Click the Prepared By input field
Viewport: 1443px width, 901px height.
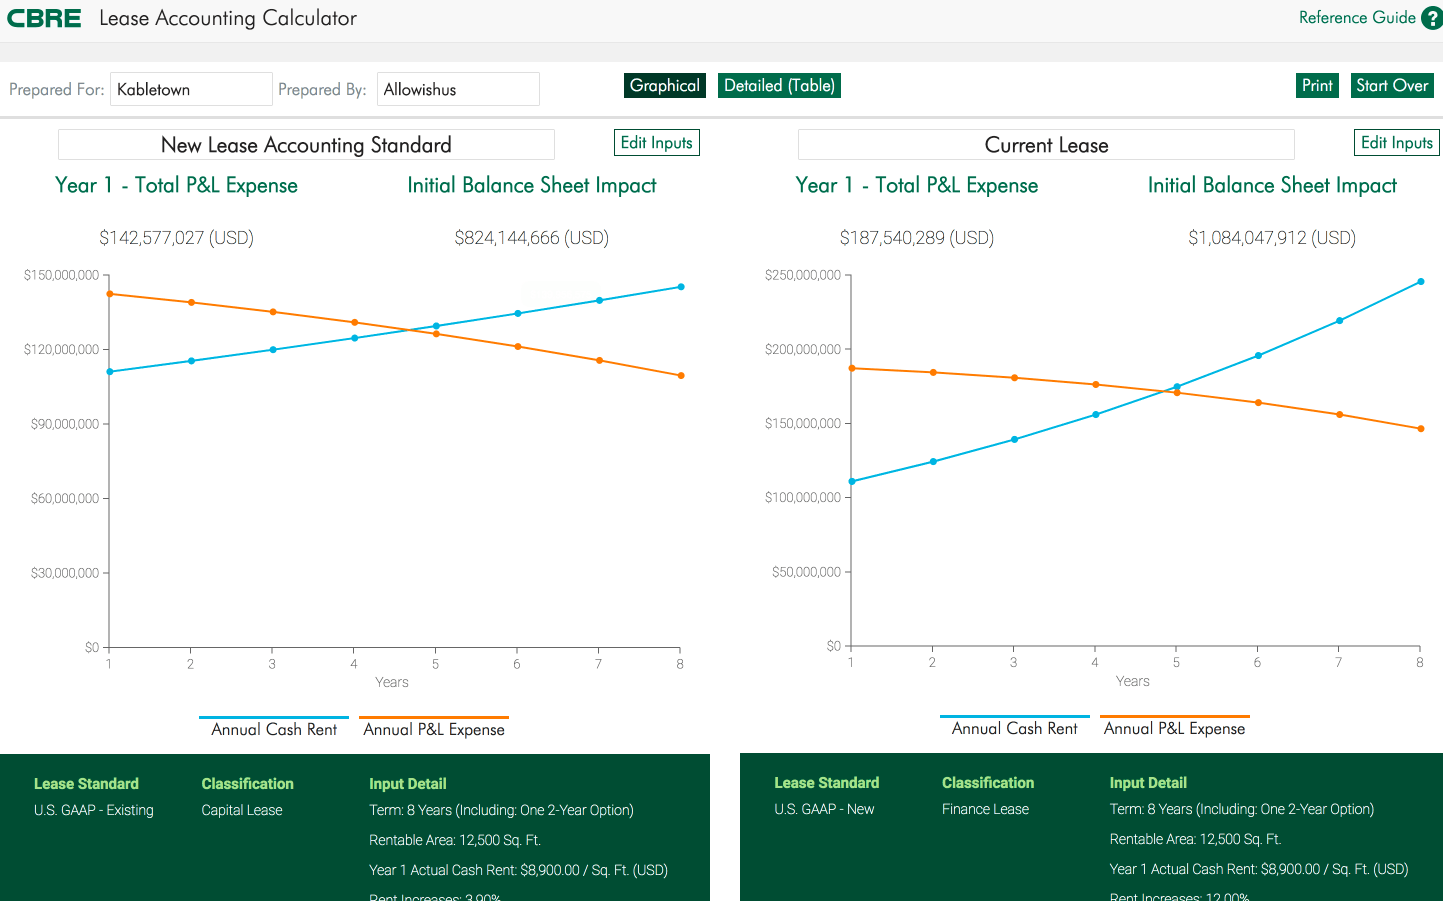(458, 89)
